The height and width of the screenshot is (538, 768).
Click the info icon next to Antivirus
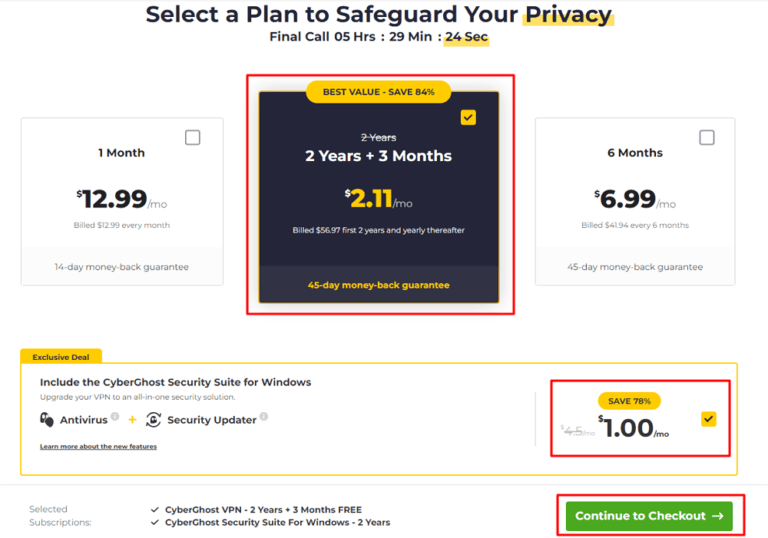tap(115, 417)
